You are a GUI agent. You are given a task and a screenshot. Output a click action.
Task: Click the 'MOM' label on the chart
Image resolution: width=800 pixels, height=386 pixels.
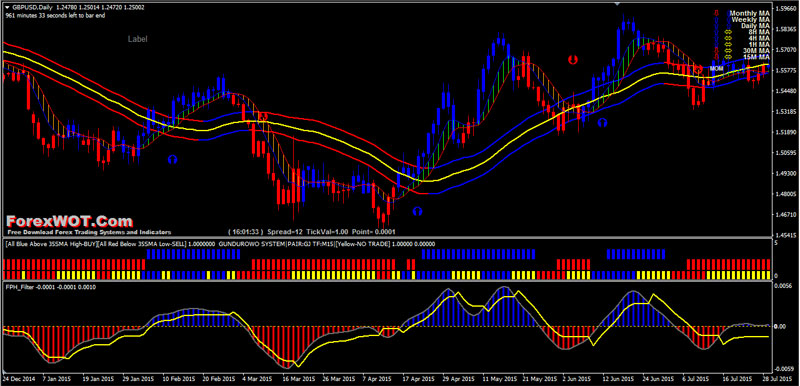[x=716, y=68]
